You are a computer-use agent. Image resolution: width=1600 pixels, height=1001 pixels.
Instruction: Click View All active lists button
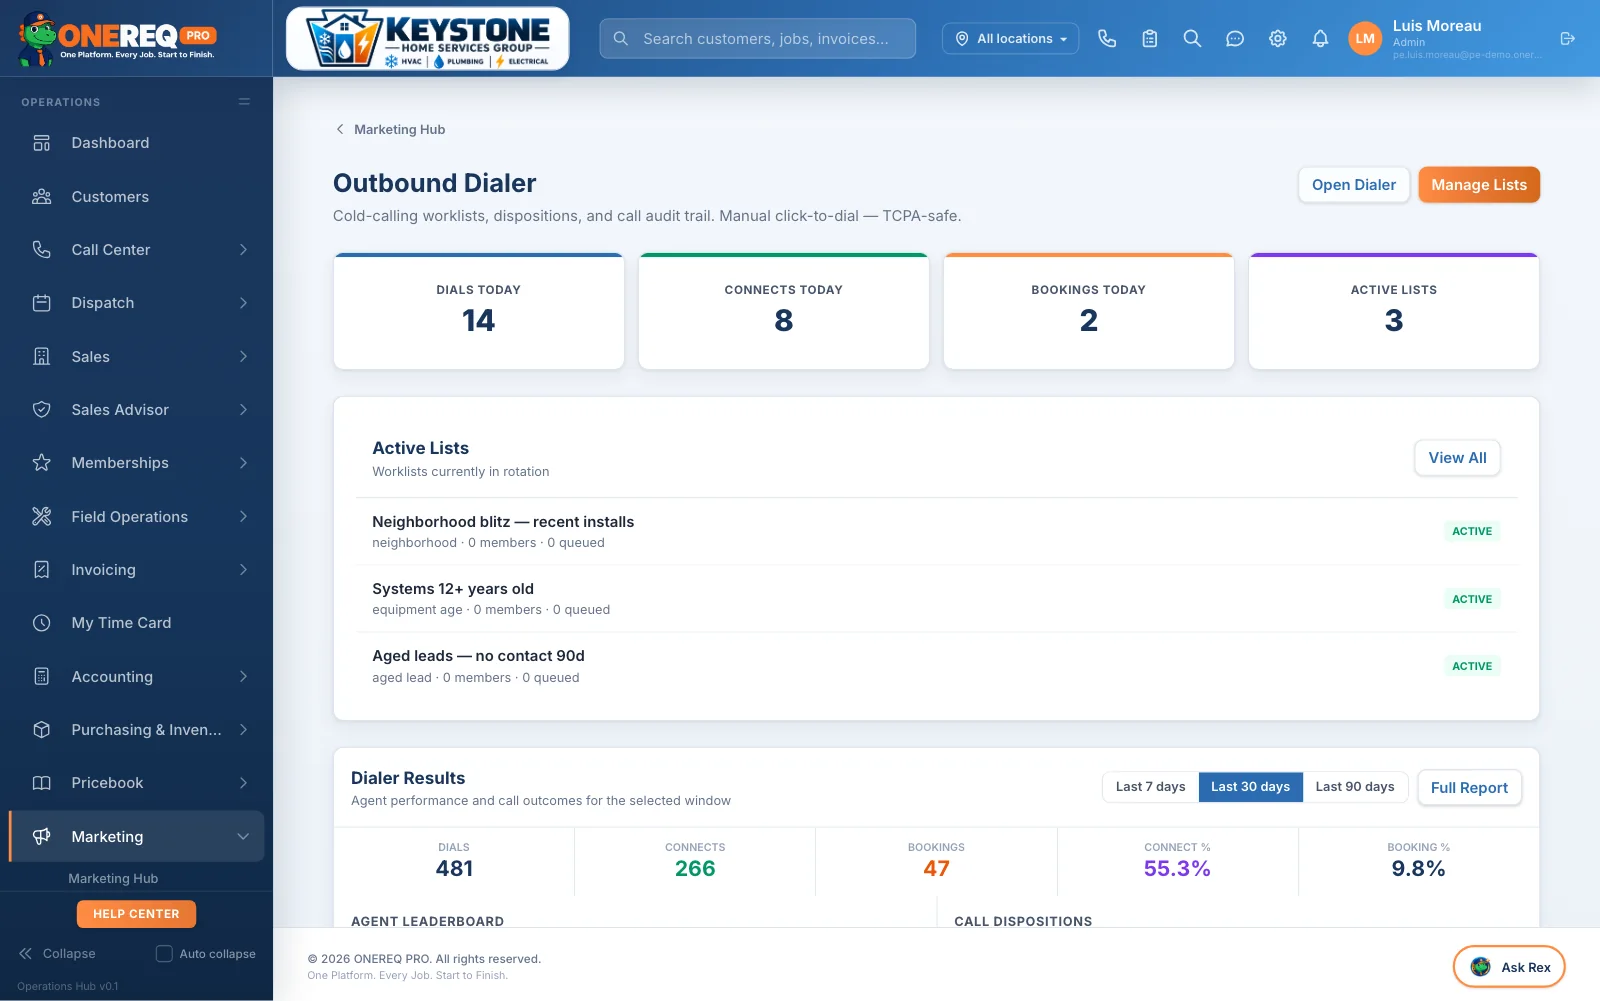coord(1457,458)
